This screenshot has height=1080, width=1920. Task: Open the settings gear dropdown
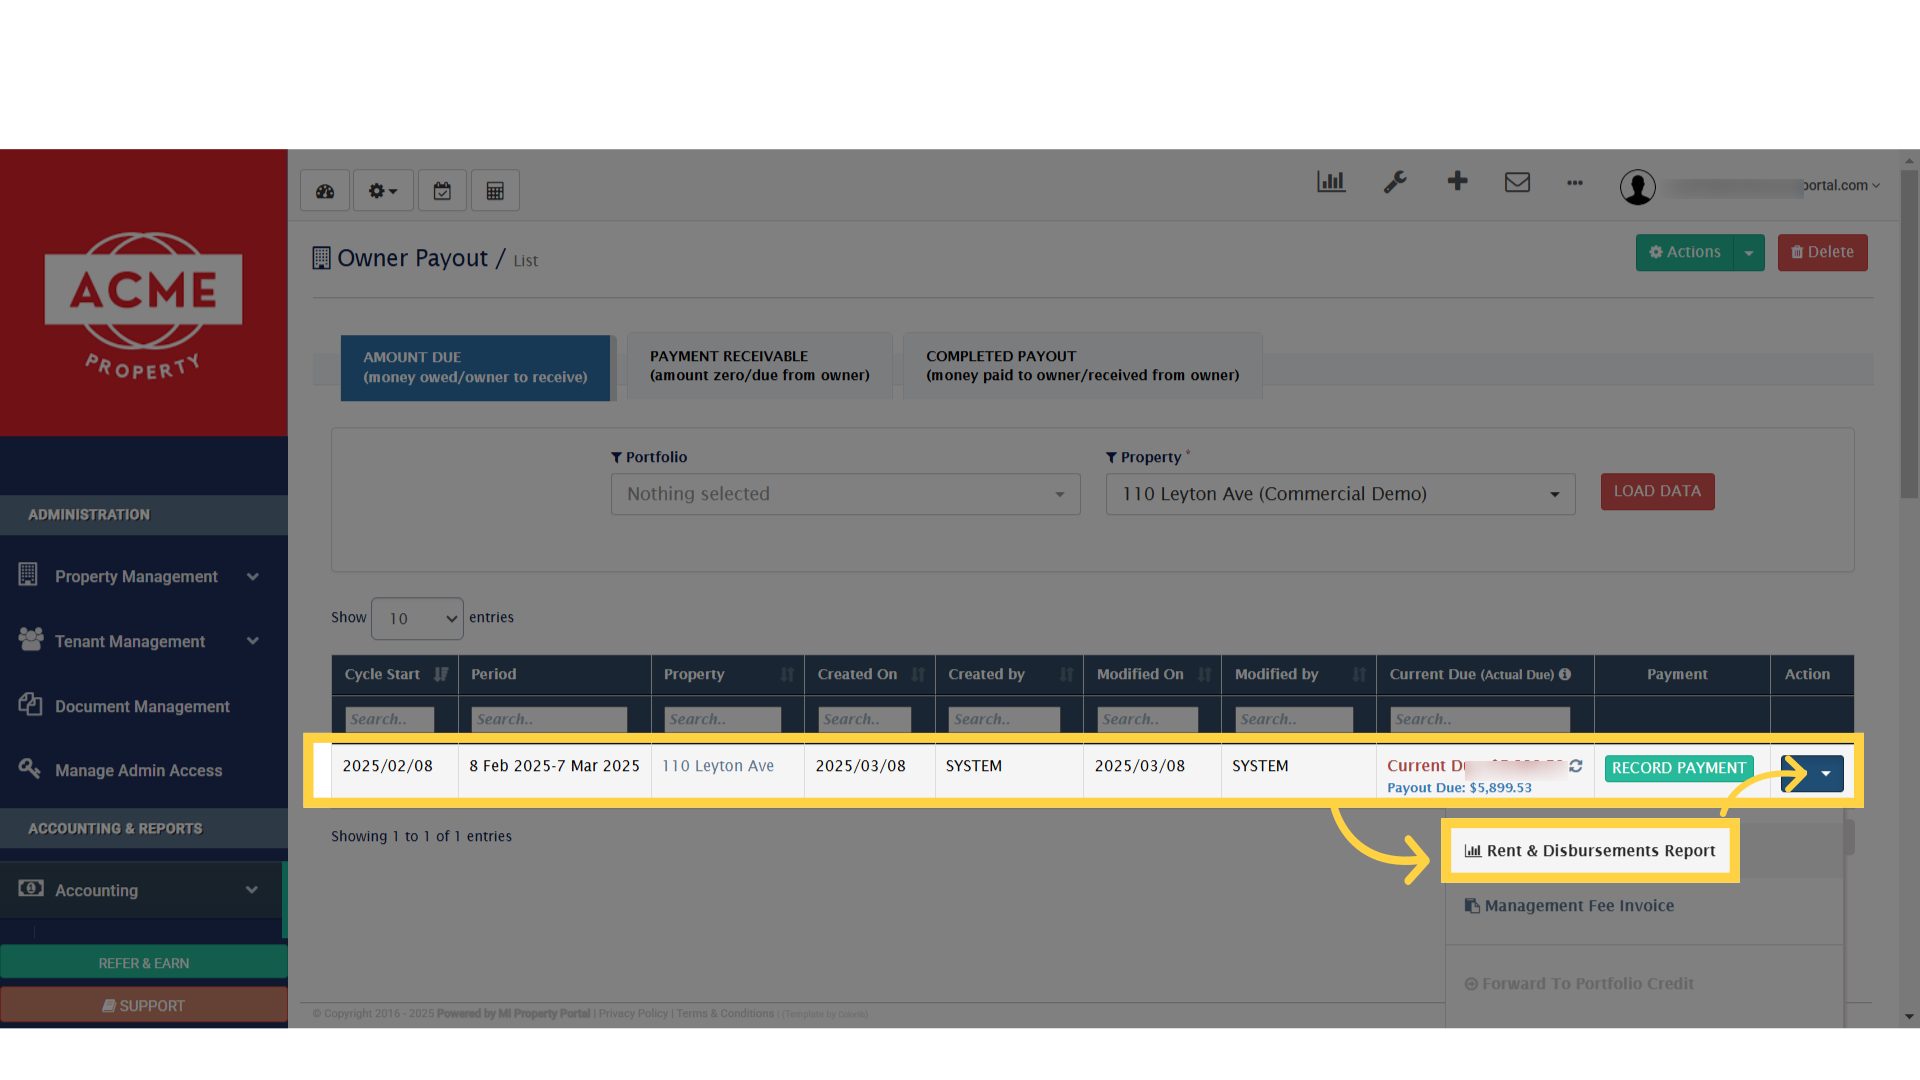point(383,191)
